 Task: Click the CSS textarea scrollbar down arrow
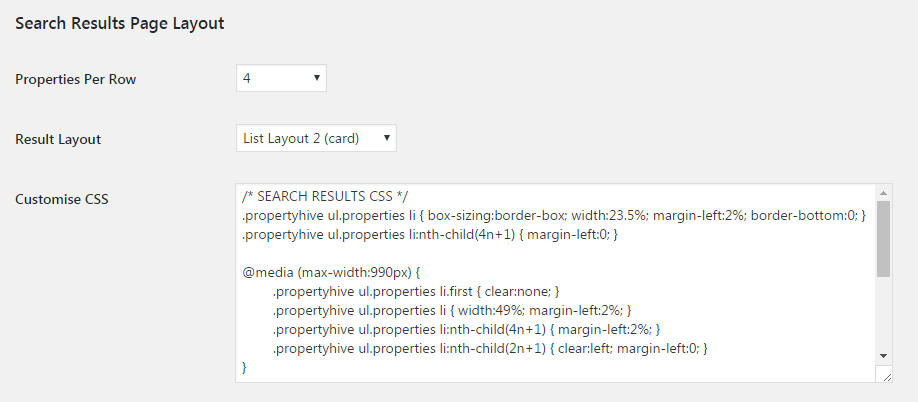(x=883, y=356)
